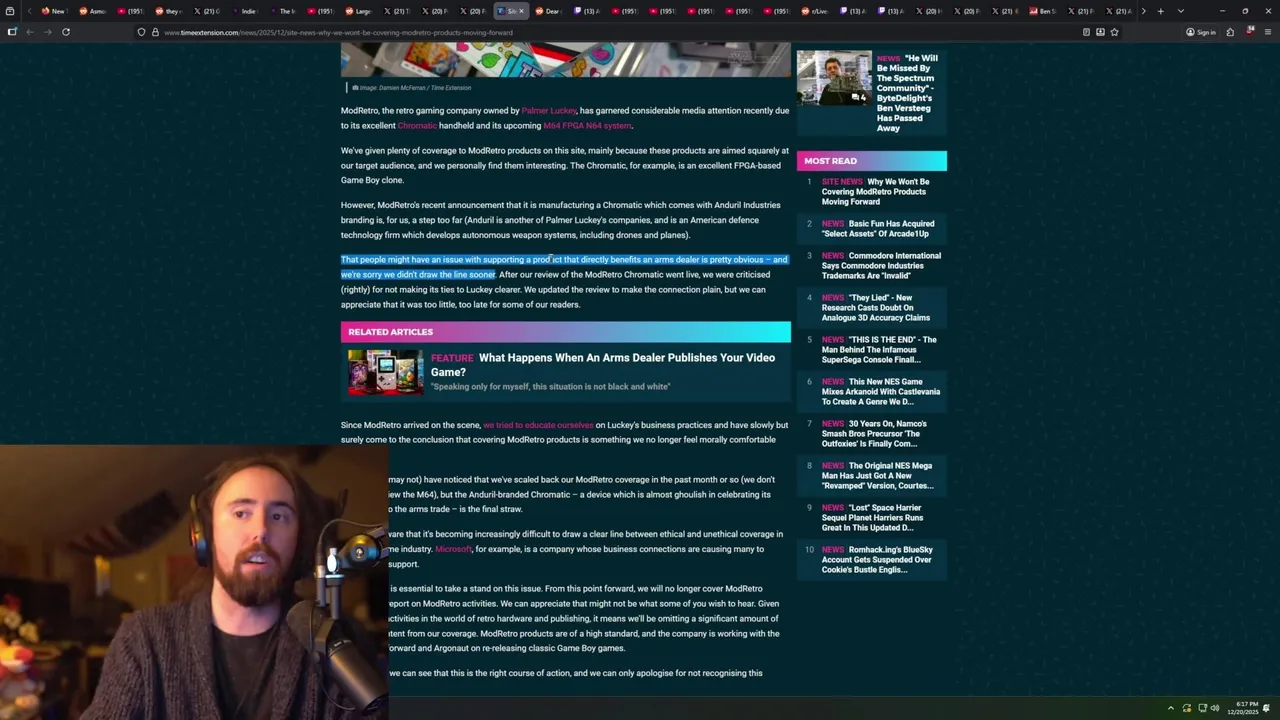Open 'What Happens When An Arms Dealer' feature
This screenshot has height=720, width=1280.
[603, 364]
